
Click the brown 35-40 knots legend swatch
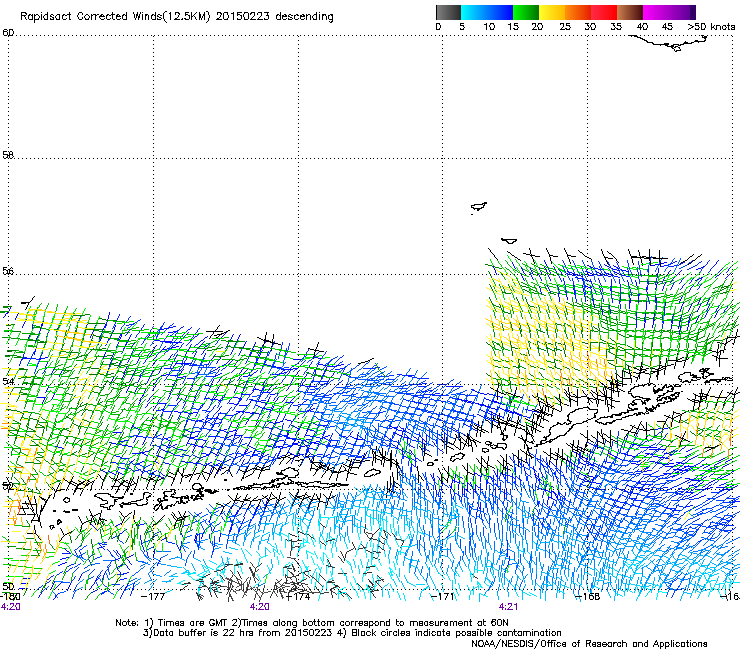630,12
